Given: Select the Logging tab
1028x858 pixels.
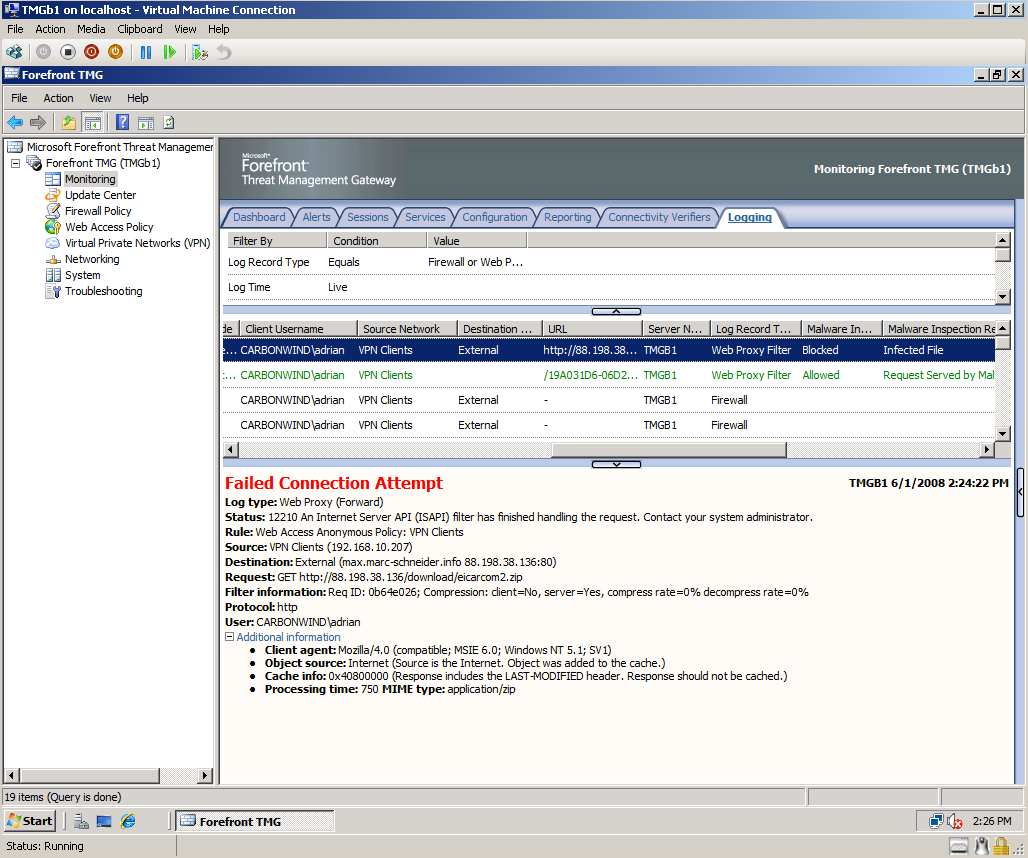Looking at the screenshot, I should pyautogui.click(x=749, y=217).
